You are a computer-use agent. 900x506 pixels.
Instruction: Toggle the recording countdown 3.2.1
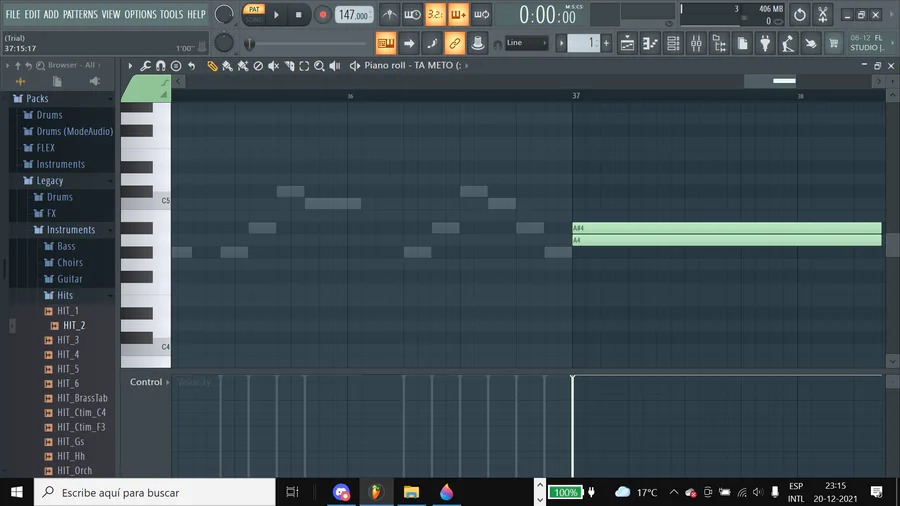tap(436, 15)
